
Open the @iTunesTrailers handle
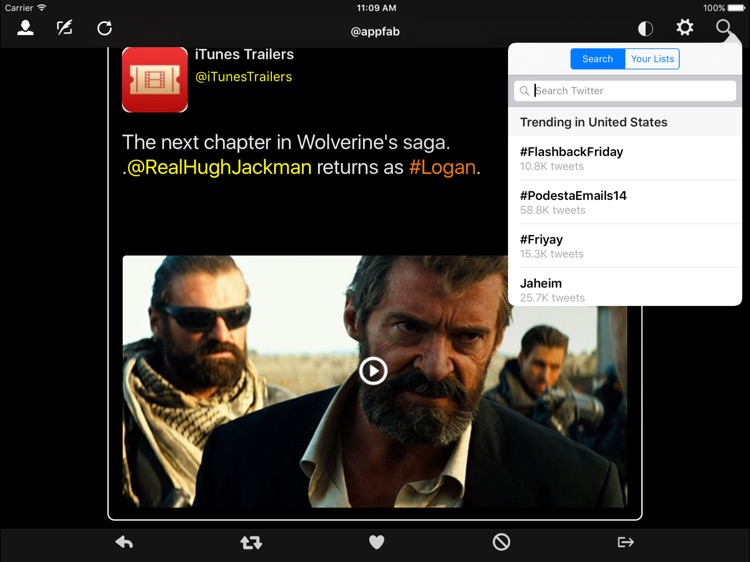[x=243, y=77]
